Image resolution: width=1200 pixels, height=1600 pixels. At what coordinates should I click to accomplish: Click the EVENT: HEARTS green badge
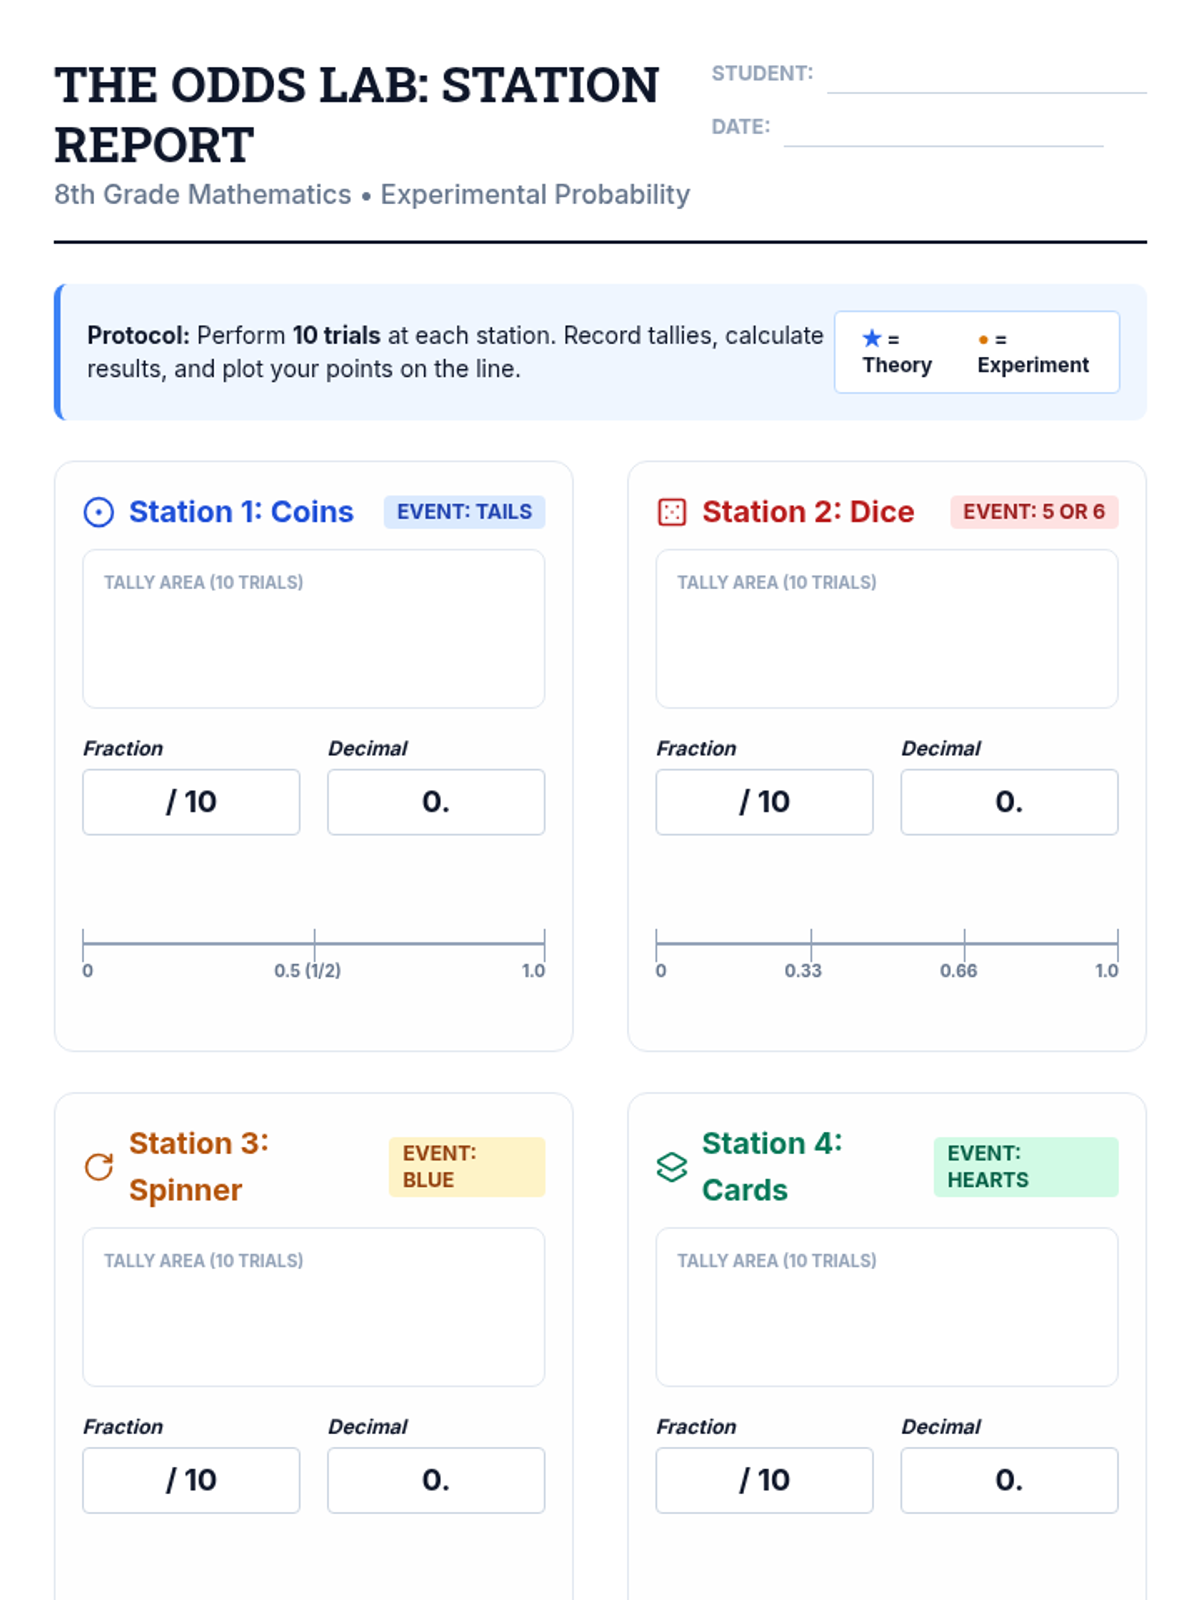1026,1167
